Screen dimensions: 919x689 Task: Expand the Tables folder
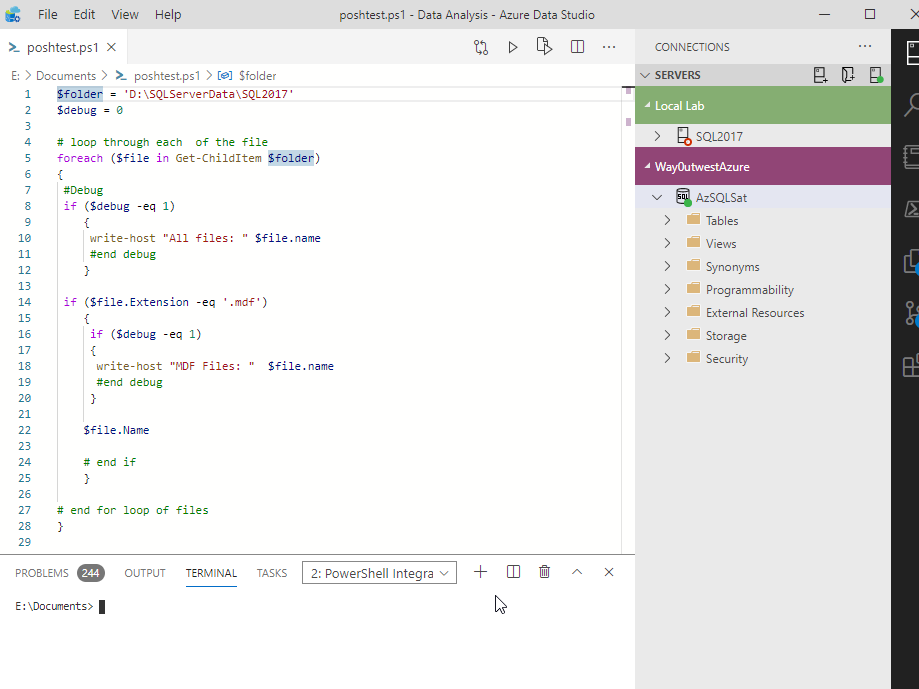click(667, 220)
